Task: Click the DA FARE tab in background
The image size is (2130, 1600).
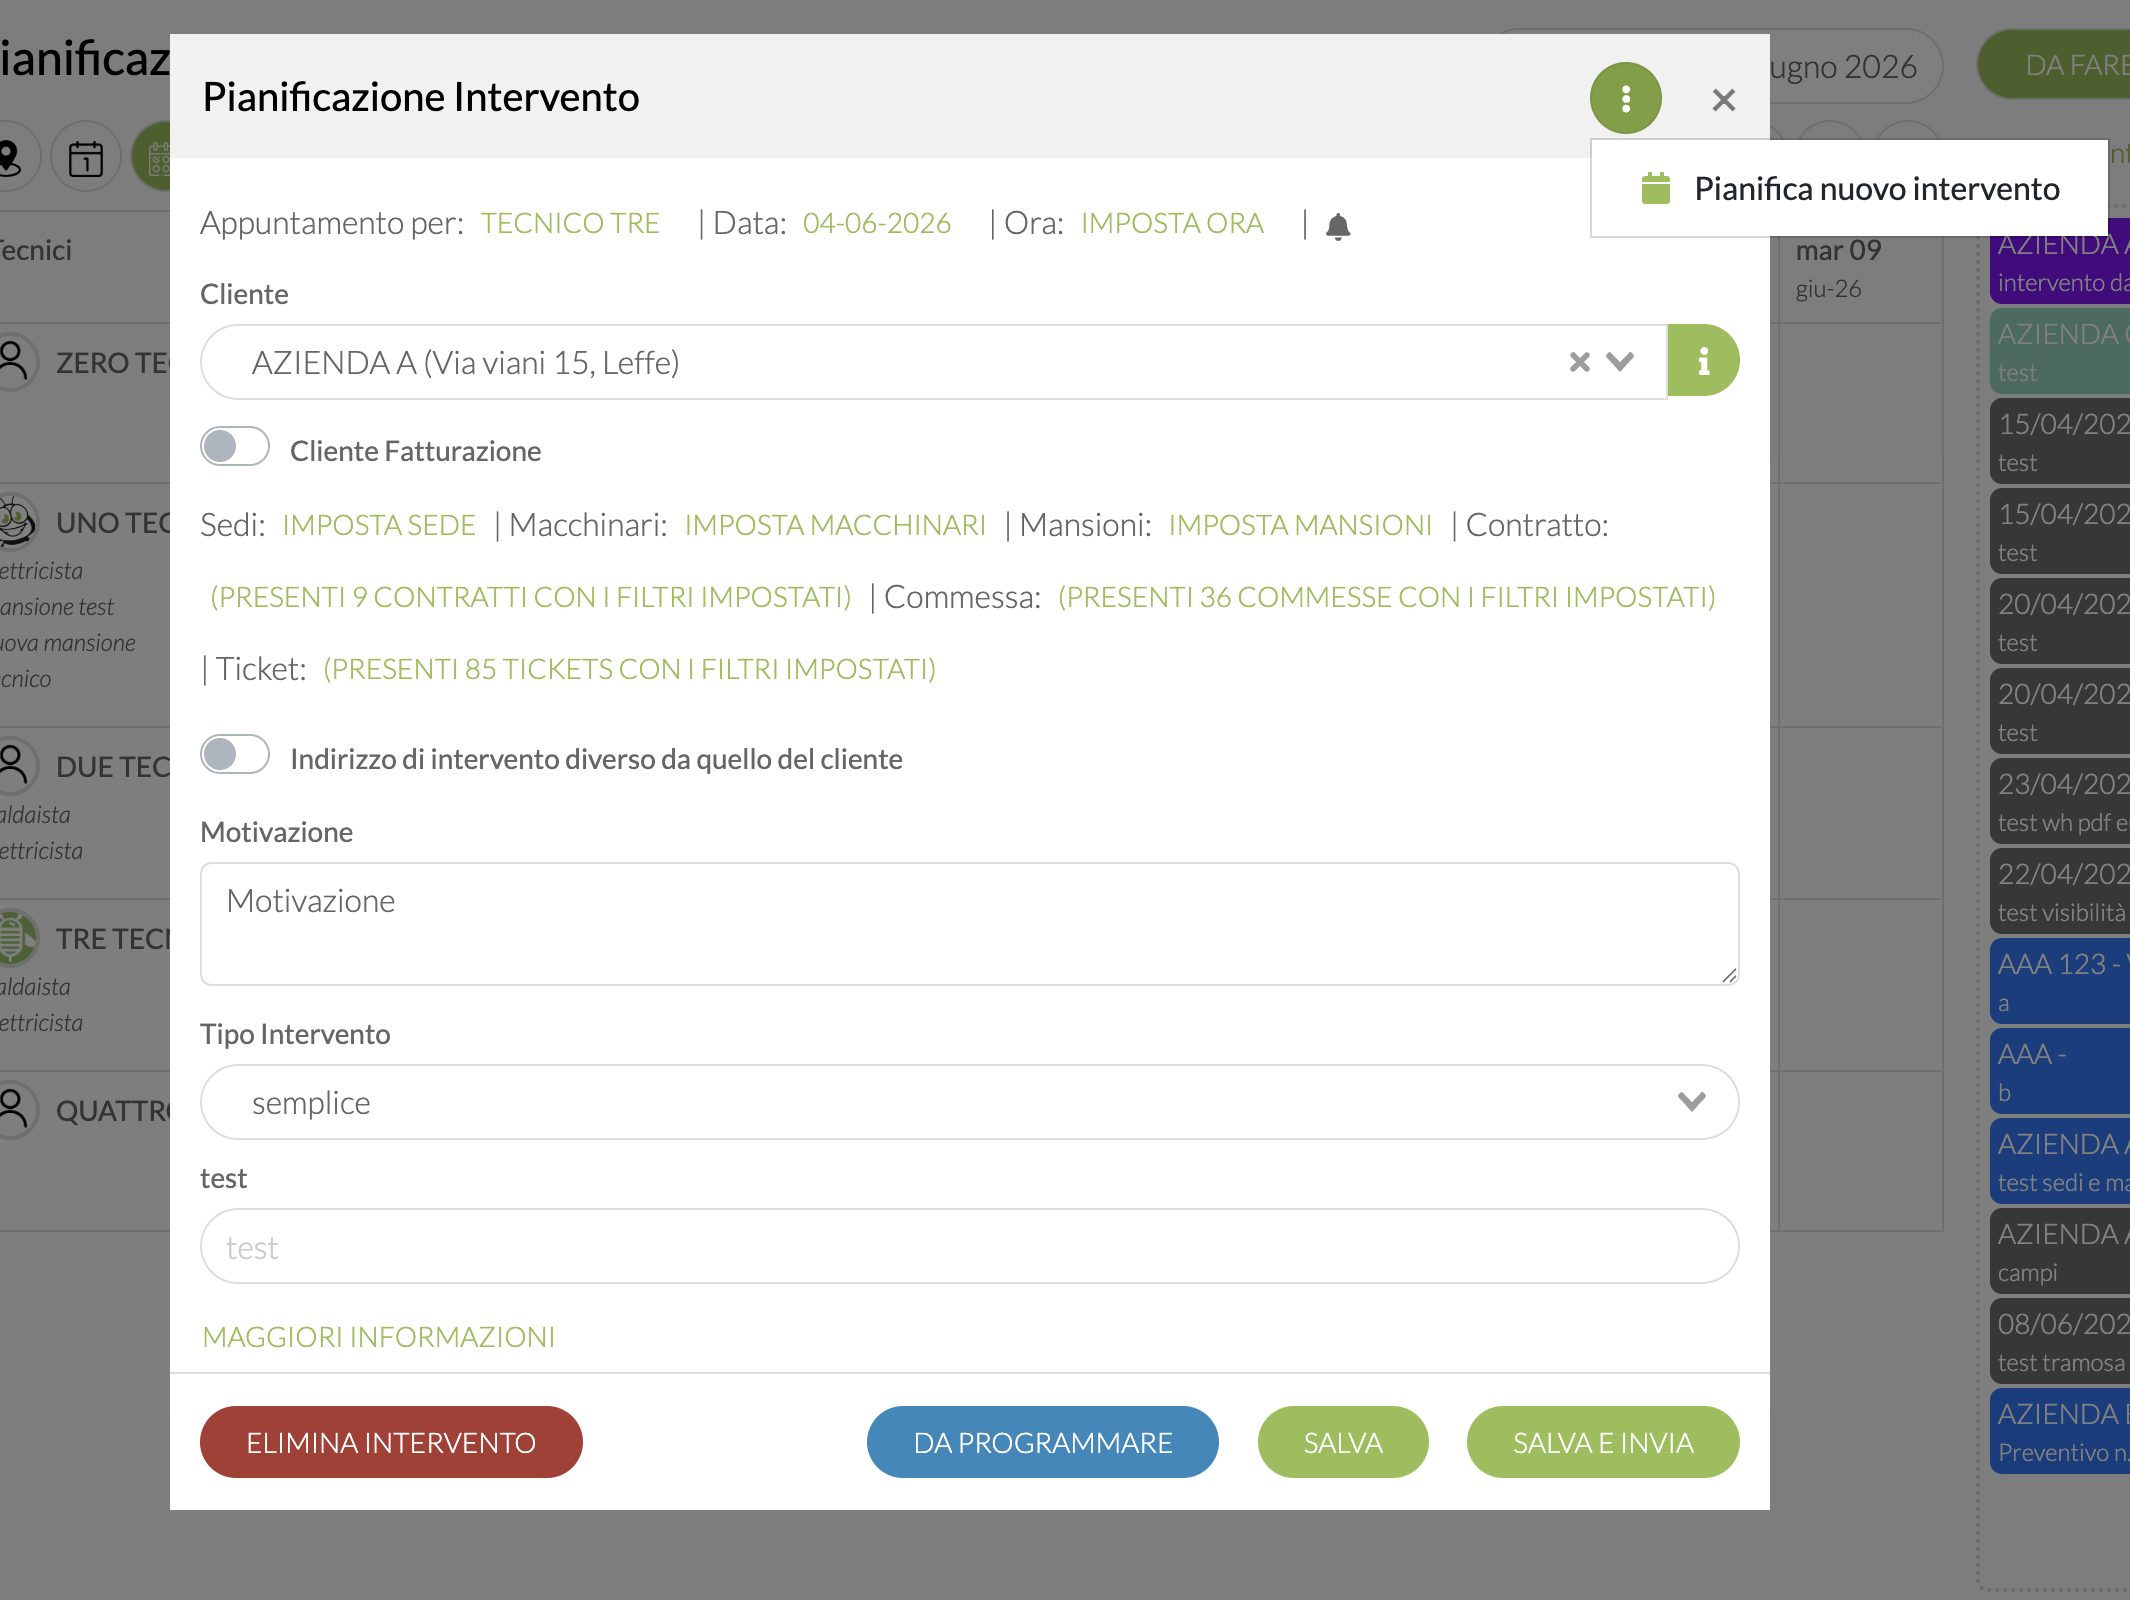Action: tap(2055, 65)
